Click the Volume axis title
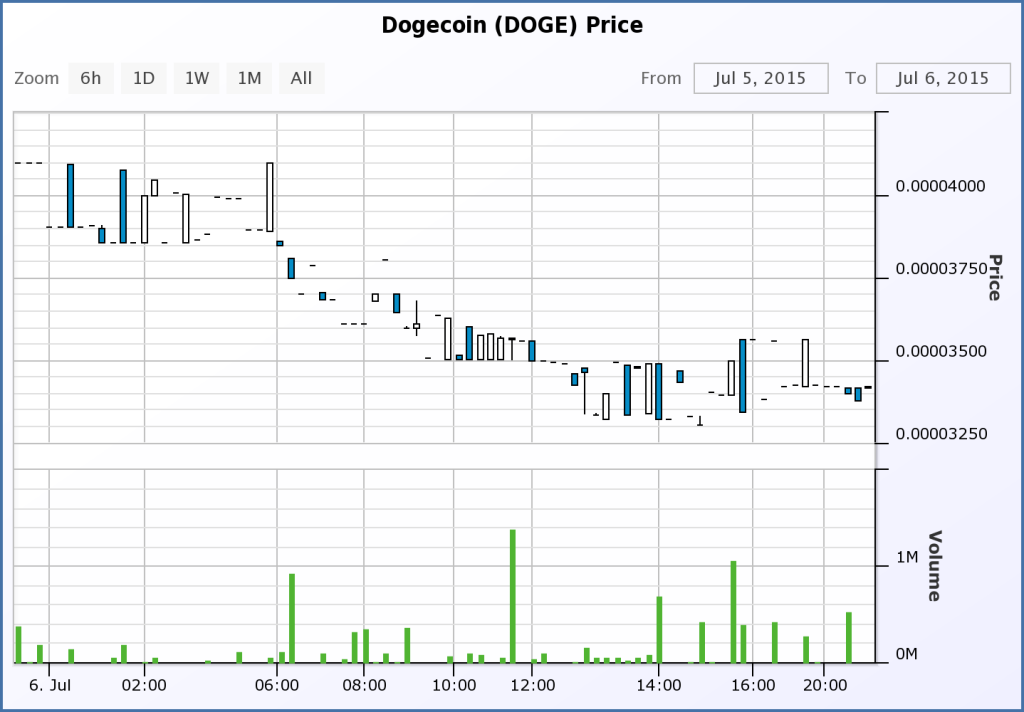This screenshot has height=712, width=1024. coord(935,566)
